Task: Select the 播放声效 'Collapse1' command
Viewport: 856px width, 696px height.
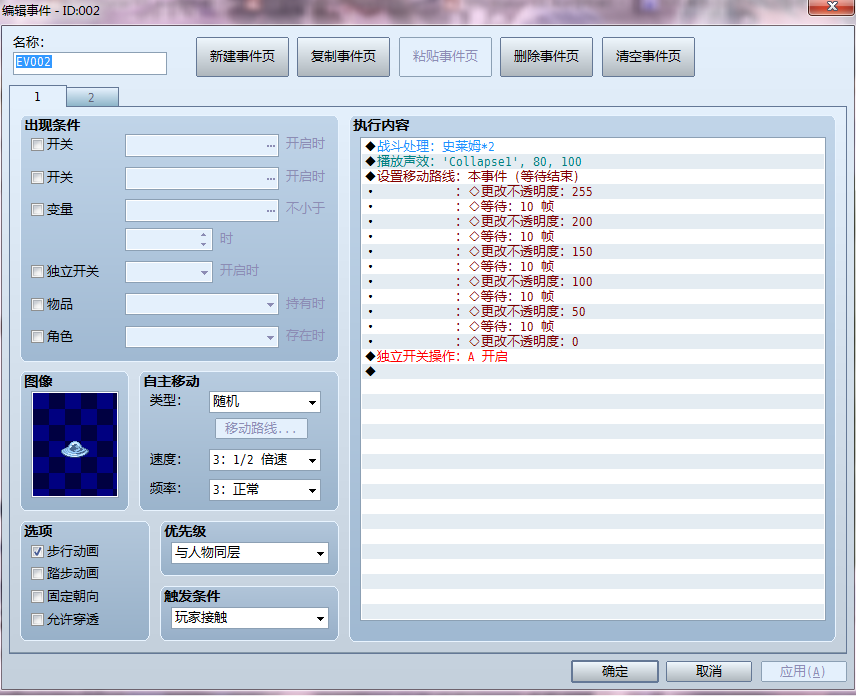Action: point(593,162)
